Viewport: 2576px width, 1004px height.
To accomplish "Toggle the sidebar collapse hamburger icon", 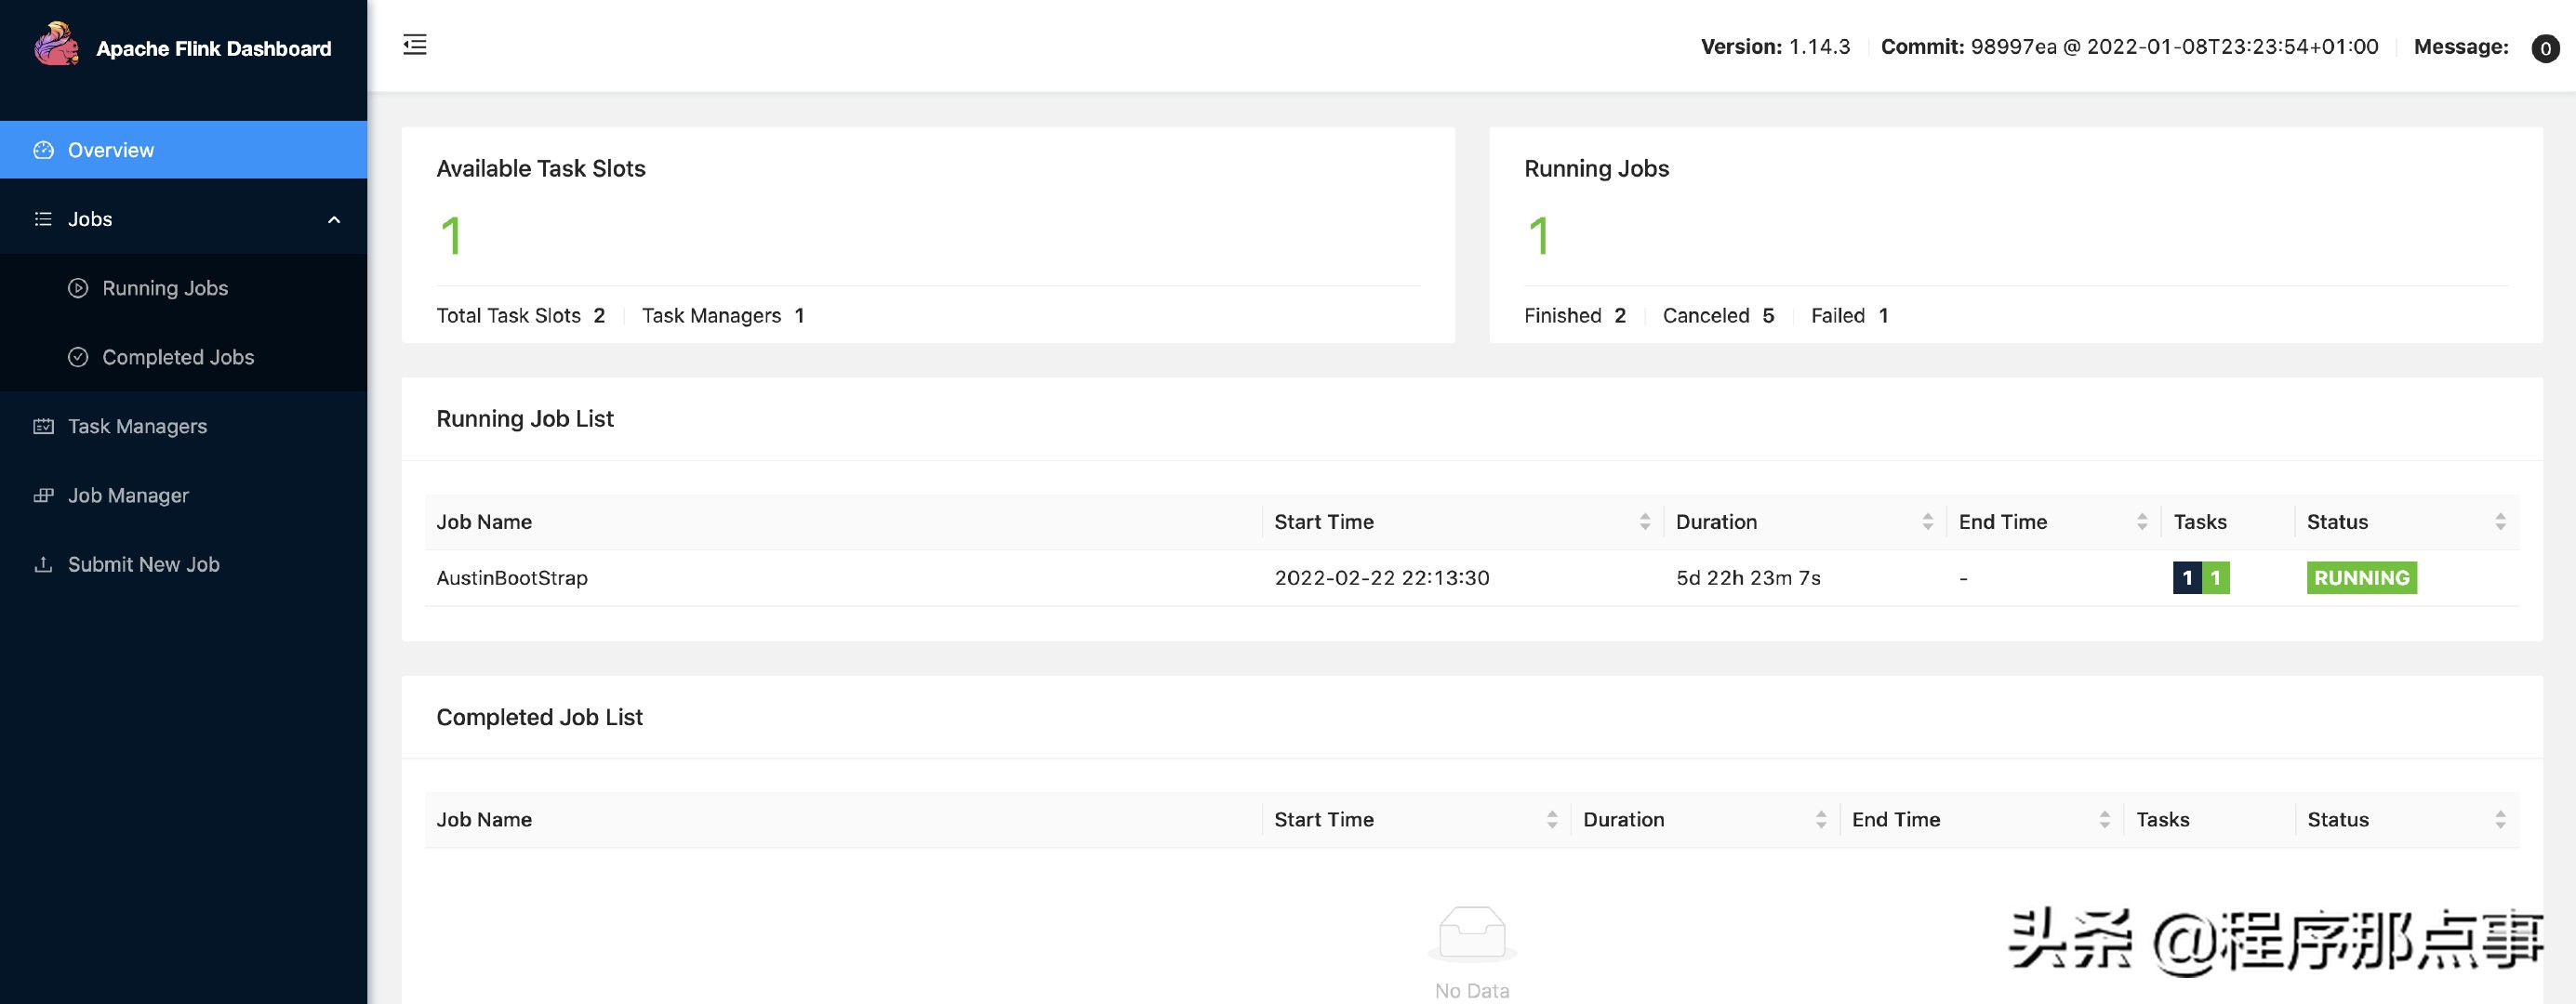I will [x=414, y=45].
